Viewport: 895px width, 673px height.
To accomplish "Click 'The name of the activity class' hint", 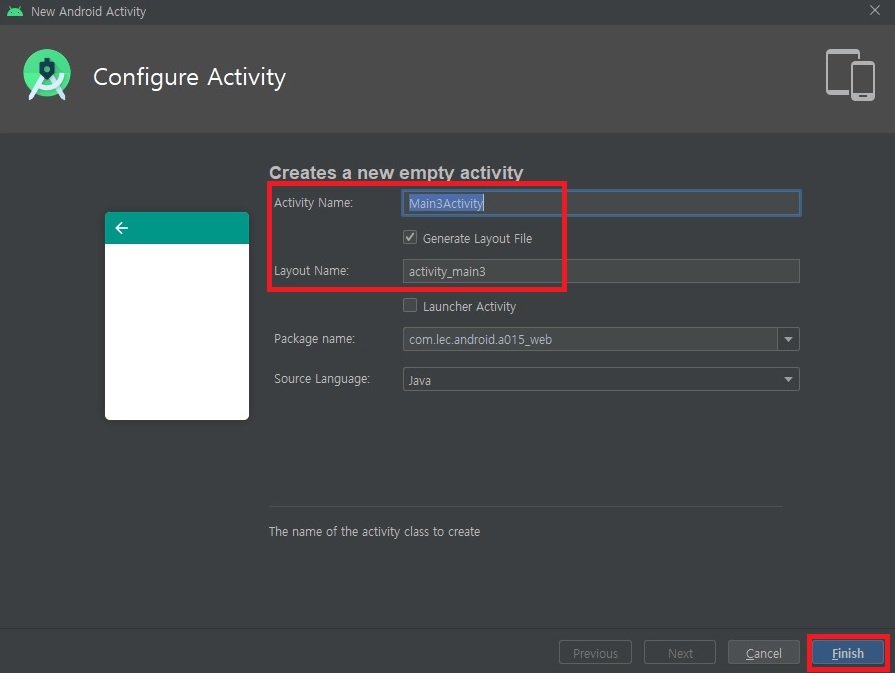I will [374, 531].
